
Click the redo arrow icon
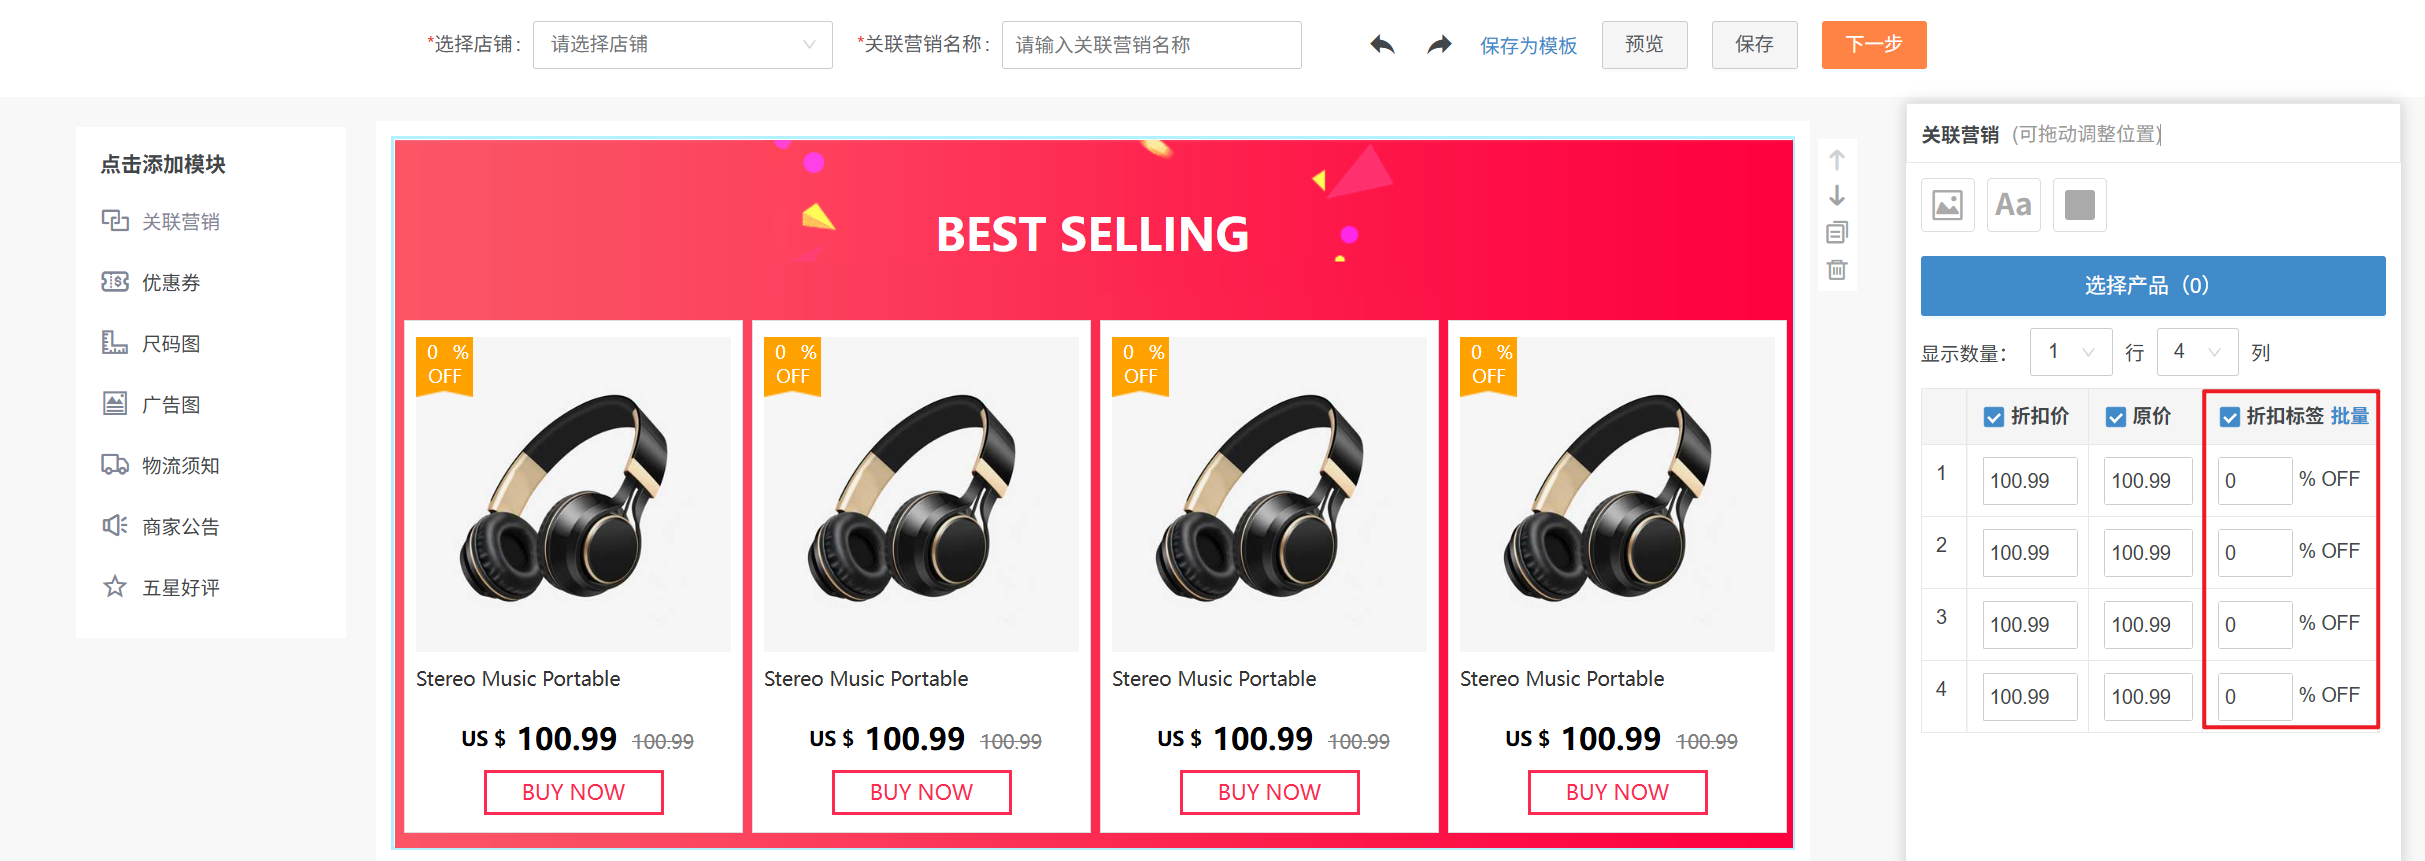pos(1439,45)
